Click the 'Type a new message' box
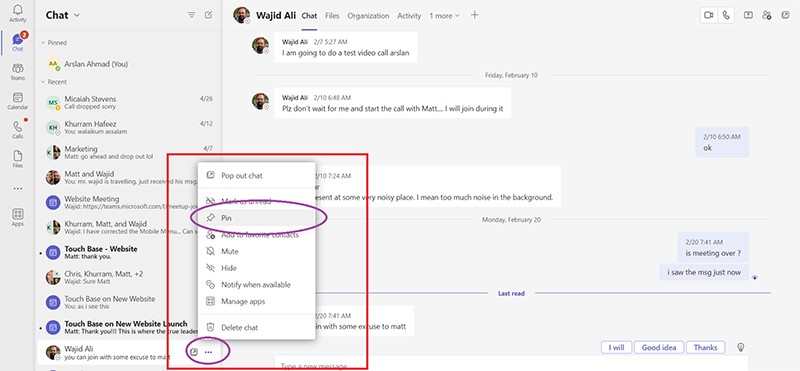Viewport: 800px width, 371px height. pyautogui.click(x=510, y=364)
